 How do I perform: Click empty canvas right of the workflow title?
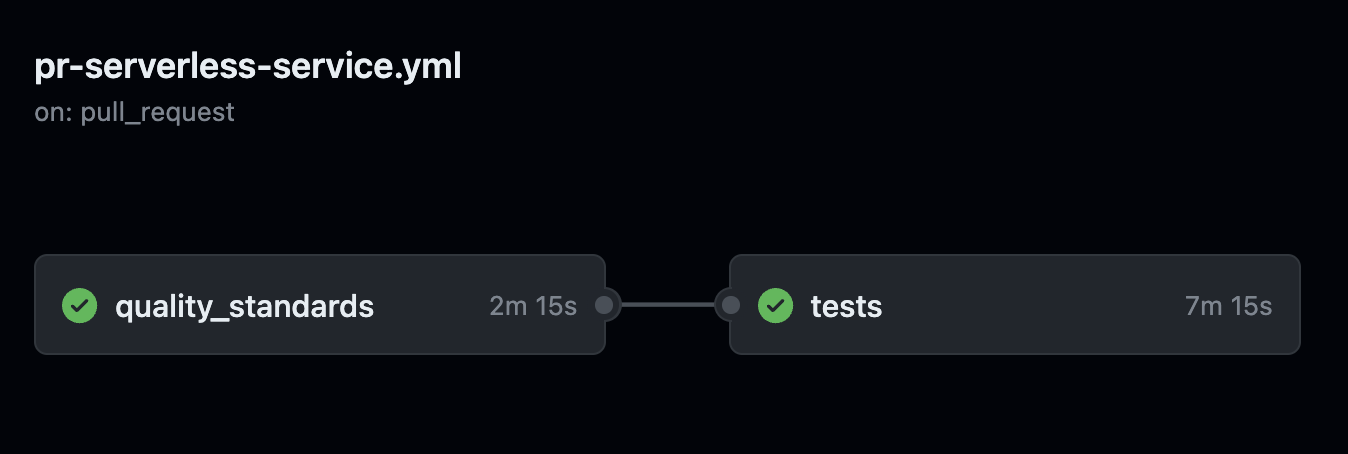click(900, 68)
